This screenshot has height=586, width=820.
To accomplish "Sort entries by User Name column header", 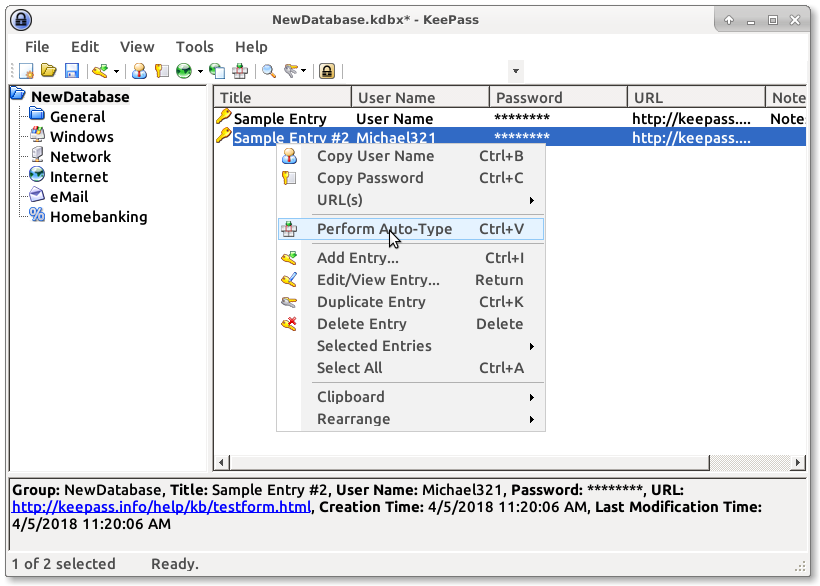I will [x=420, y=97].
